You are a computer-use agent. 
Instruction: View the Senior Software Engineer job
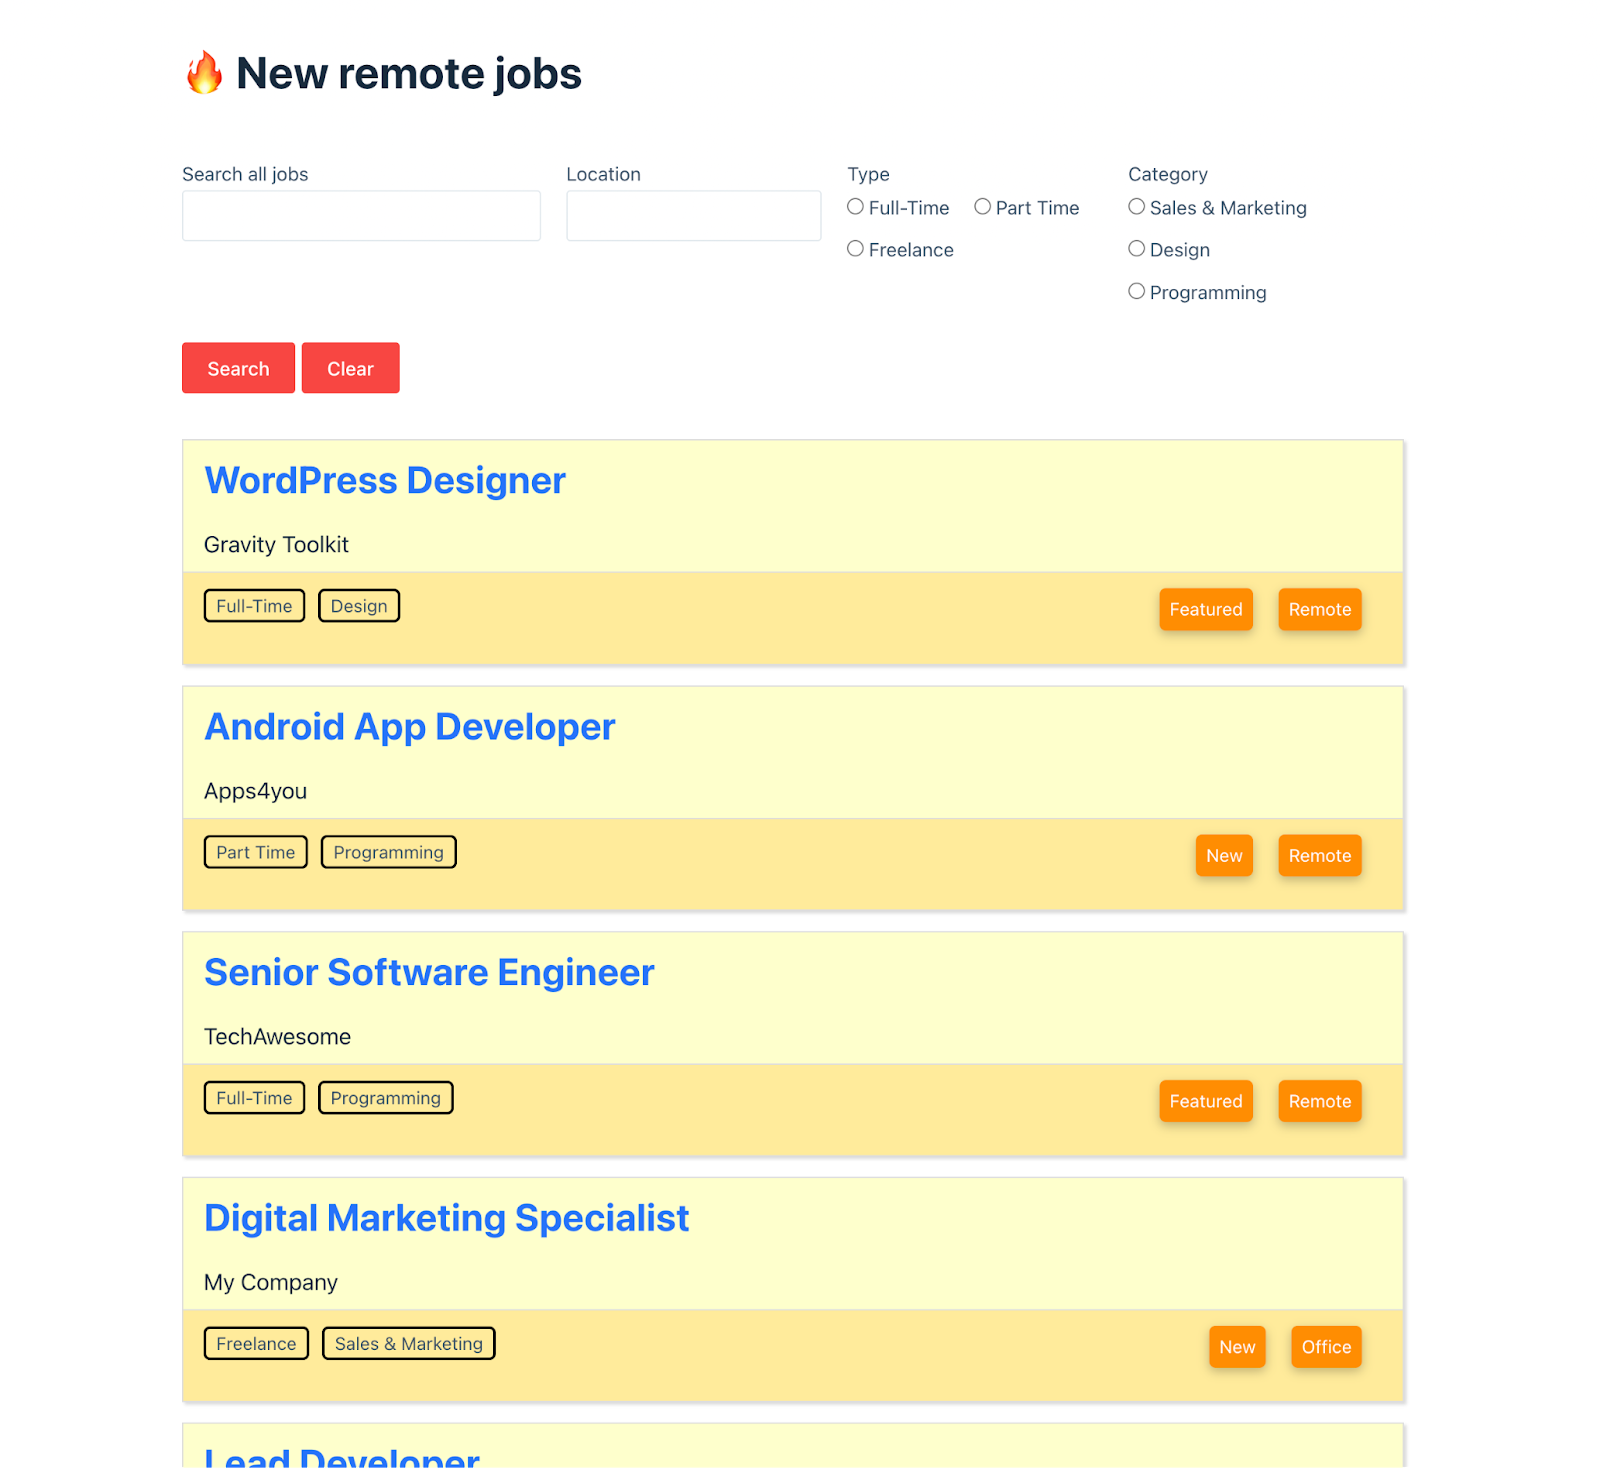429,973
